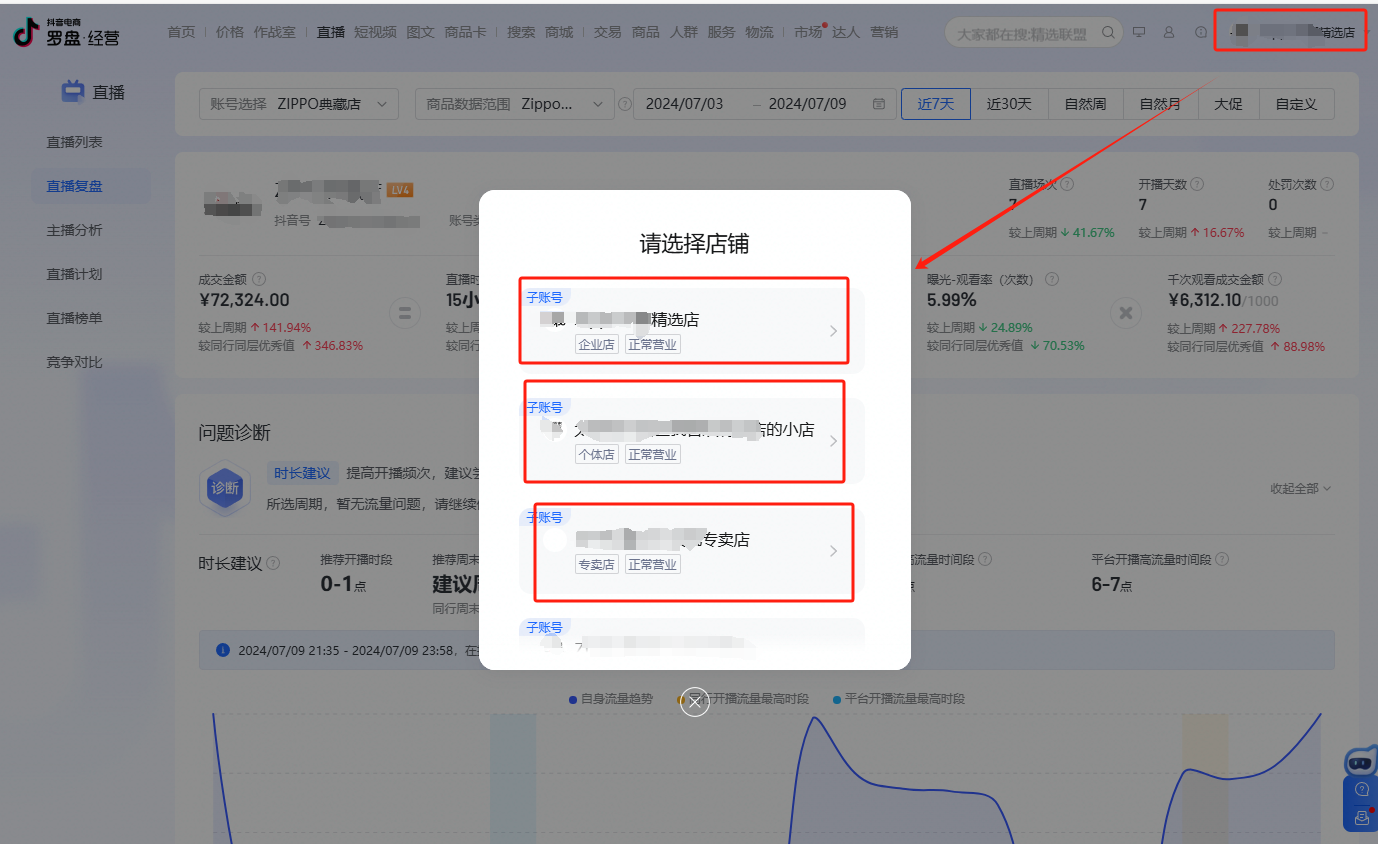Click the help icon next to 开播天数
Screen dimensions: 1378x844
[1197, 185]
